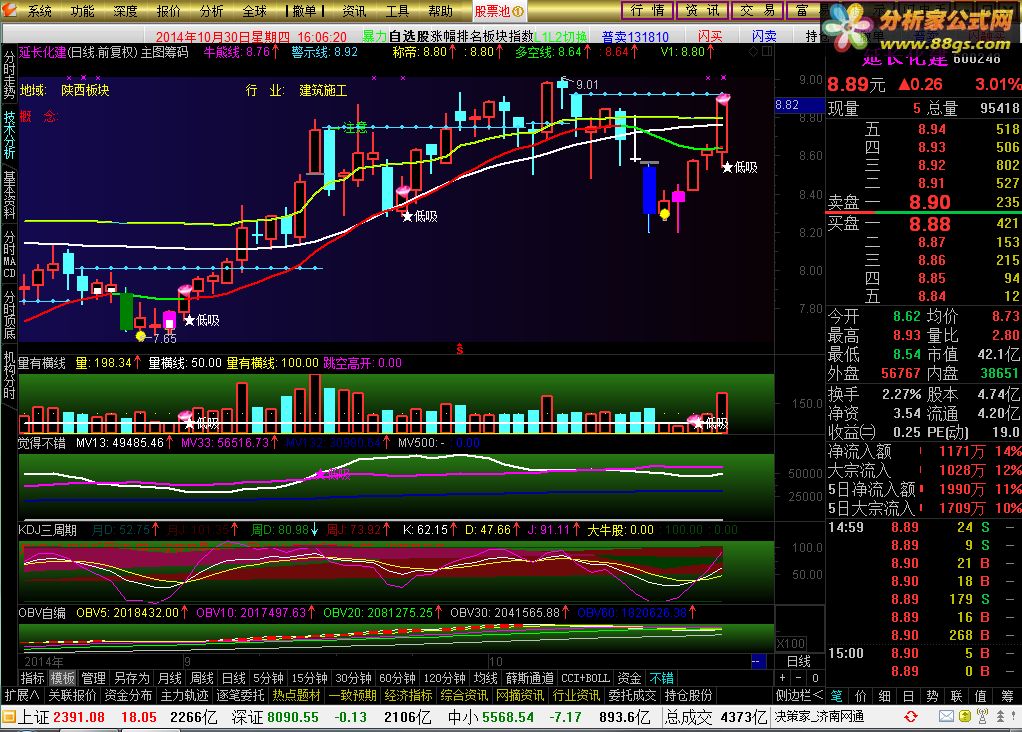Screen dimensions: 1022x732
Task: Select the 不错 template tab
Action: pyautogui.click(x=662, y=678)
